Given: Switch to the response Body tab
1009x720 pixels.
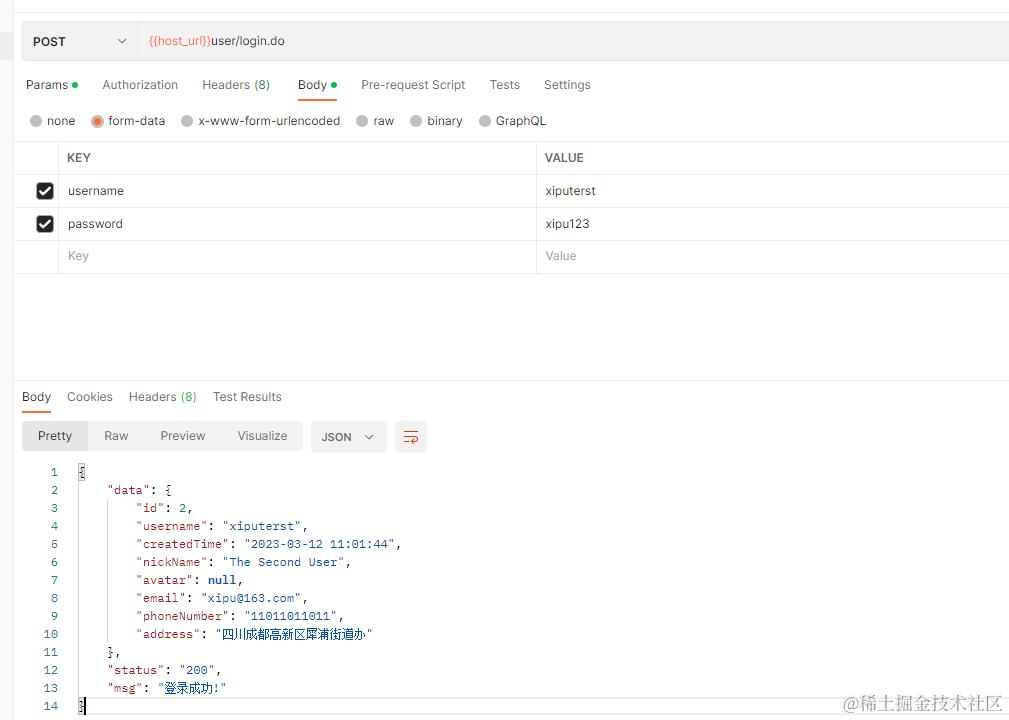Looking at the screenshot, I should tap(36, 397).
